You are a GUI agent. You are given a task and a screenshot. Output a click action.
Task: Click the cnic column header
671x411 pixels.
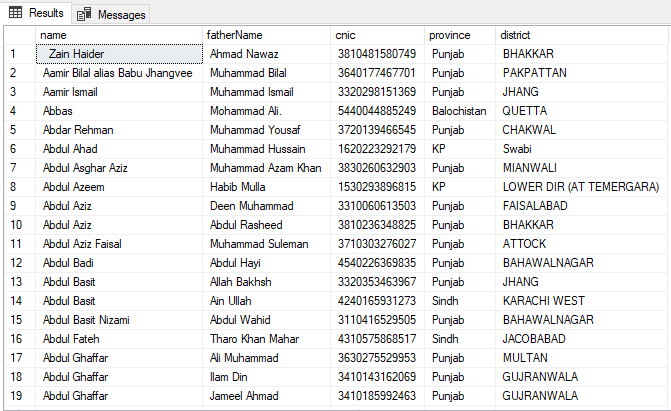(377, 35)
